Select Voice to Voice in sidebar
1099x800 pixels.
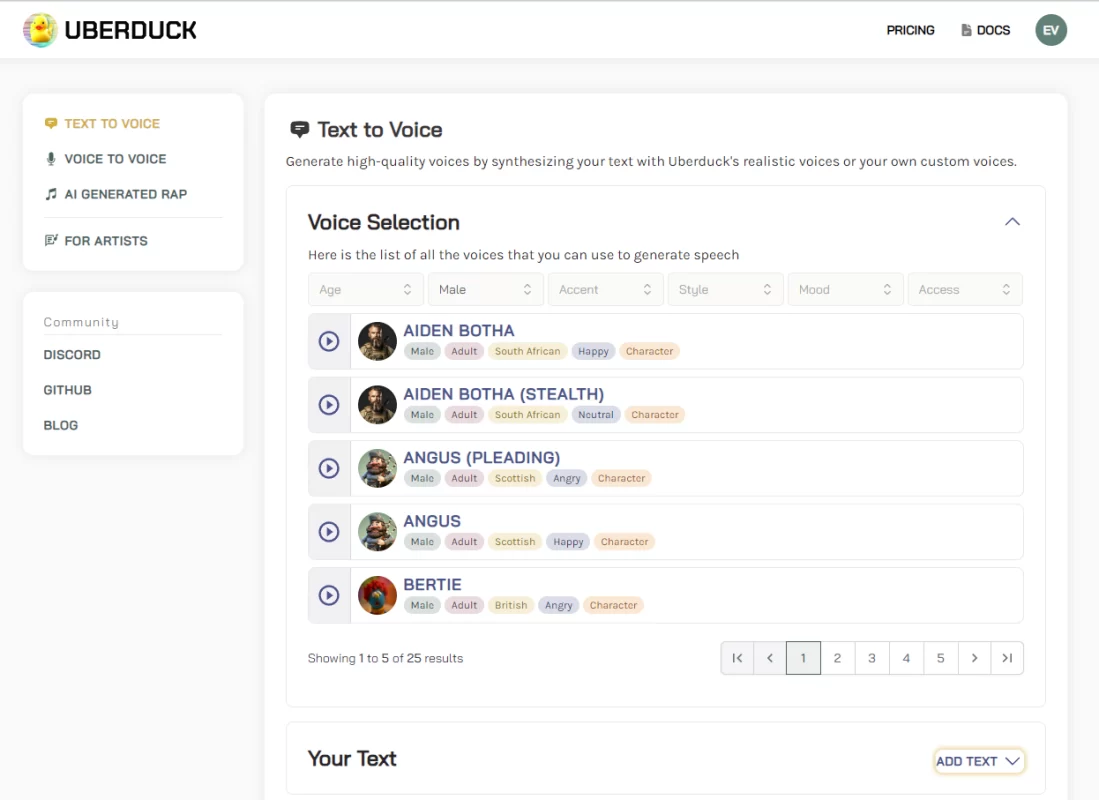[x=106, y=159]
